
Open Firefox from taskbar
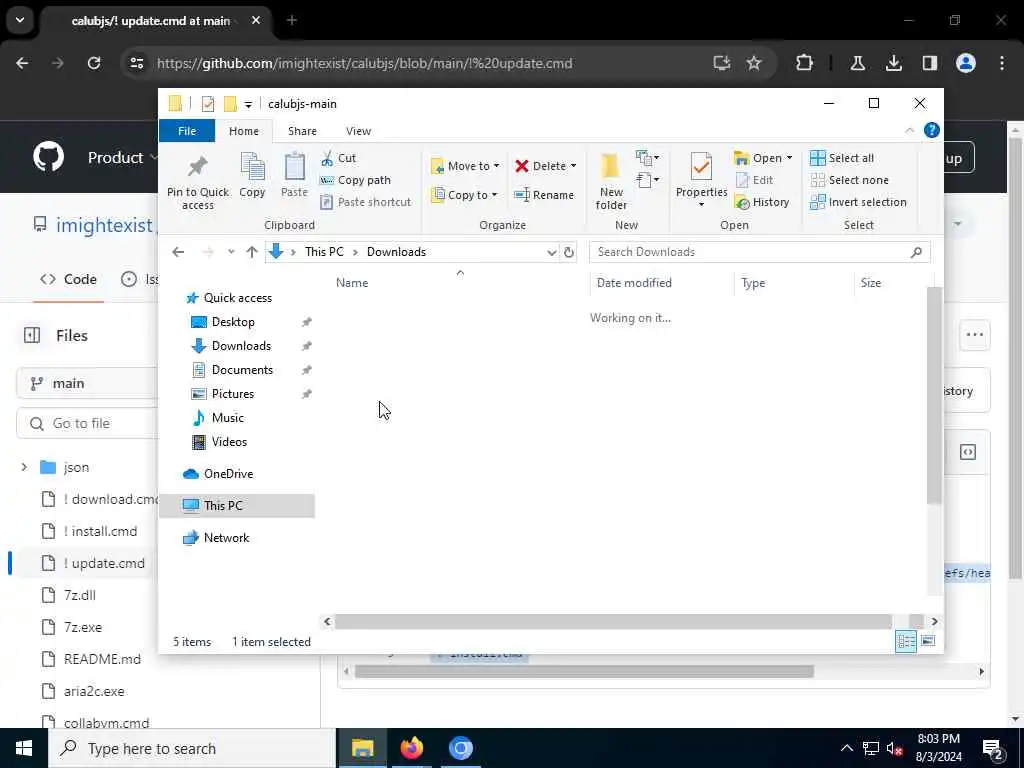pos(411,748)
